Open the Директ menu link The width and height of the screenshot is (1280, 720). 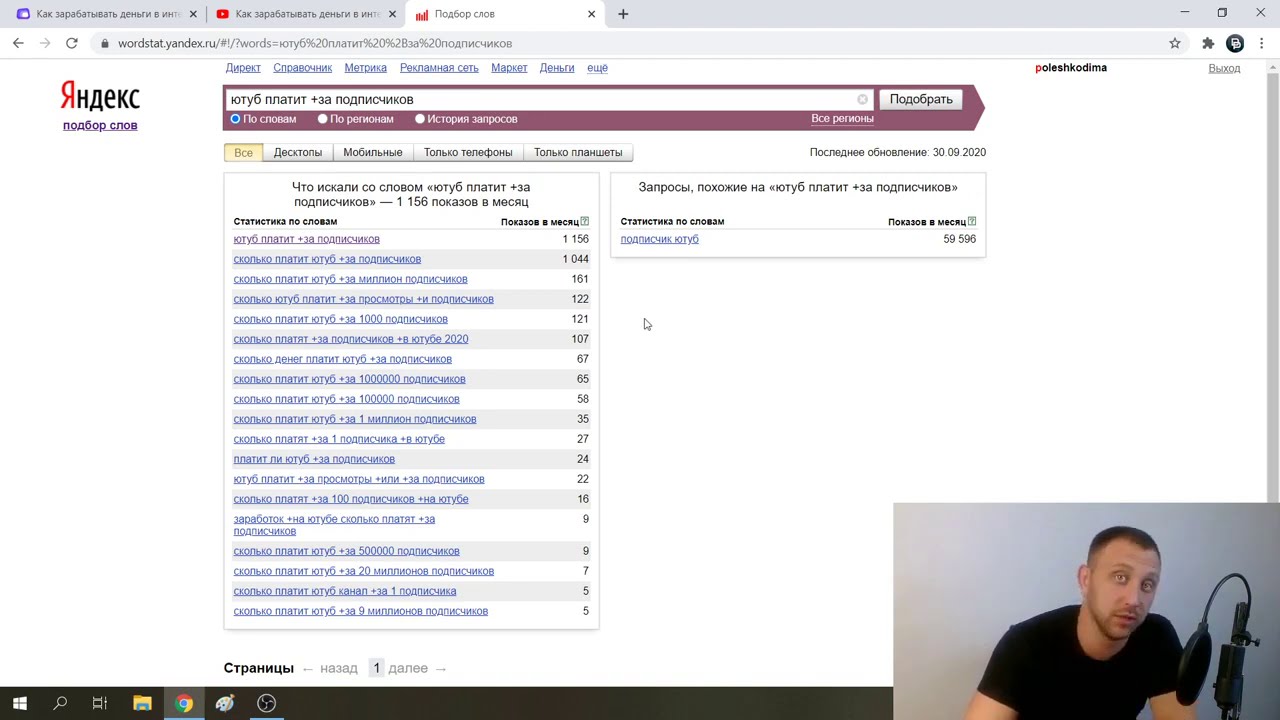coord(243,68)
